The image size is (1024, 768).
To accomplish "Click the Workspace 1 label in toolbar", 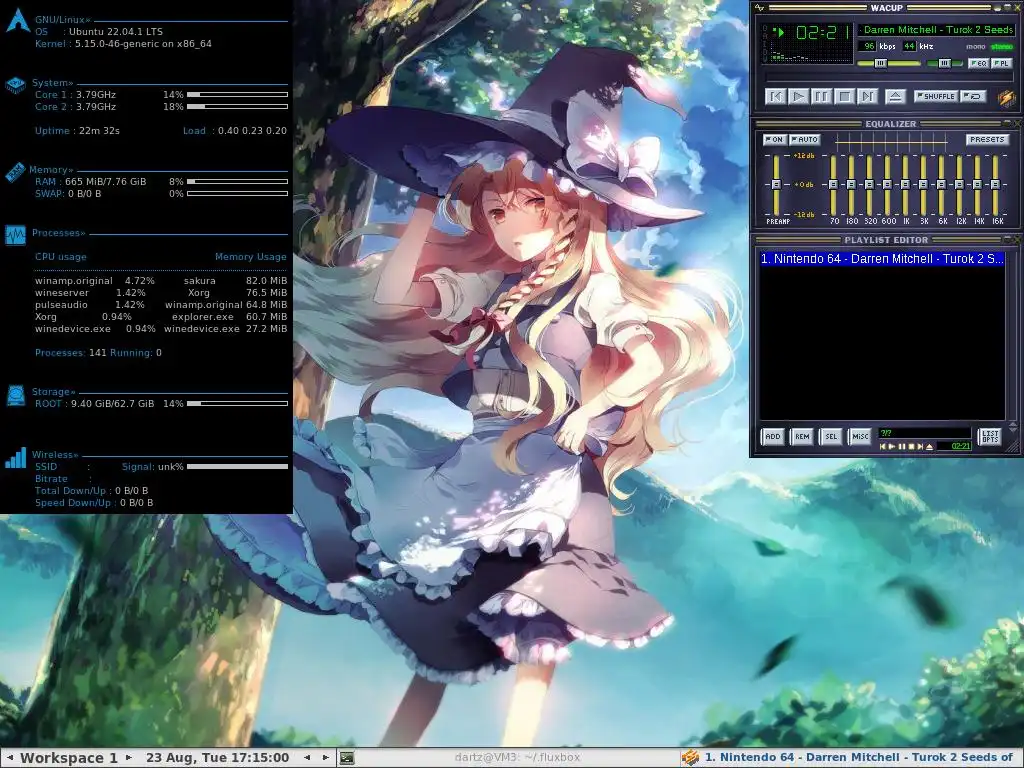I will (x=69, y=758).
